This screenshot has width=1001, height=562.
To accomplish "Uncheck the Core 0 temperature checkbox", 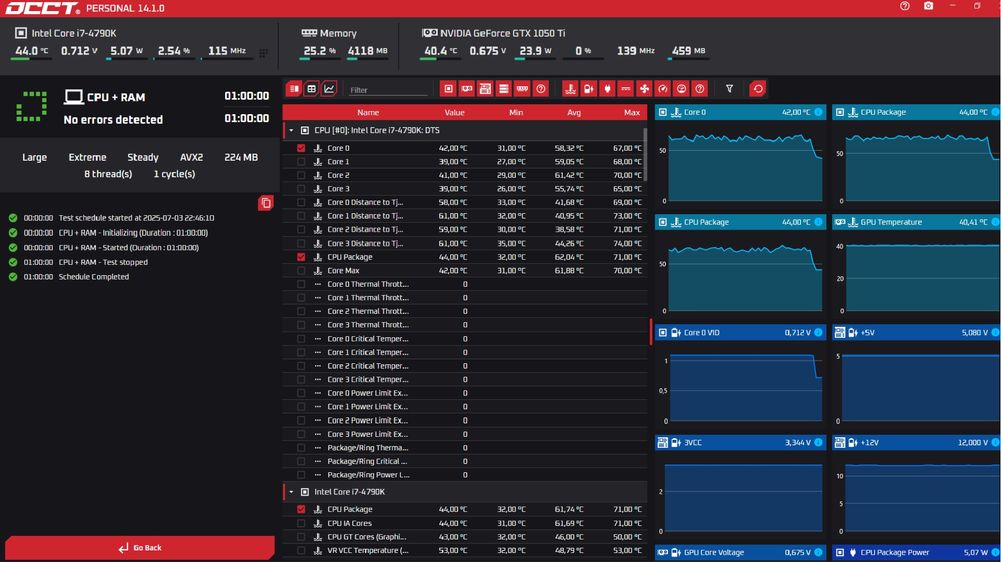I will [x=301, y=148].
